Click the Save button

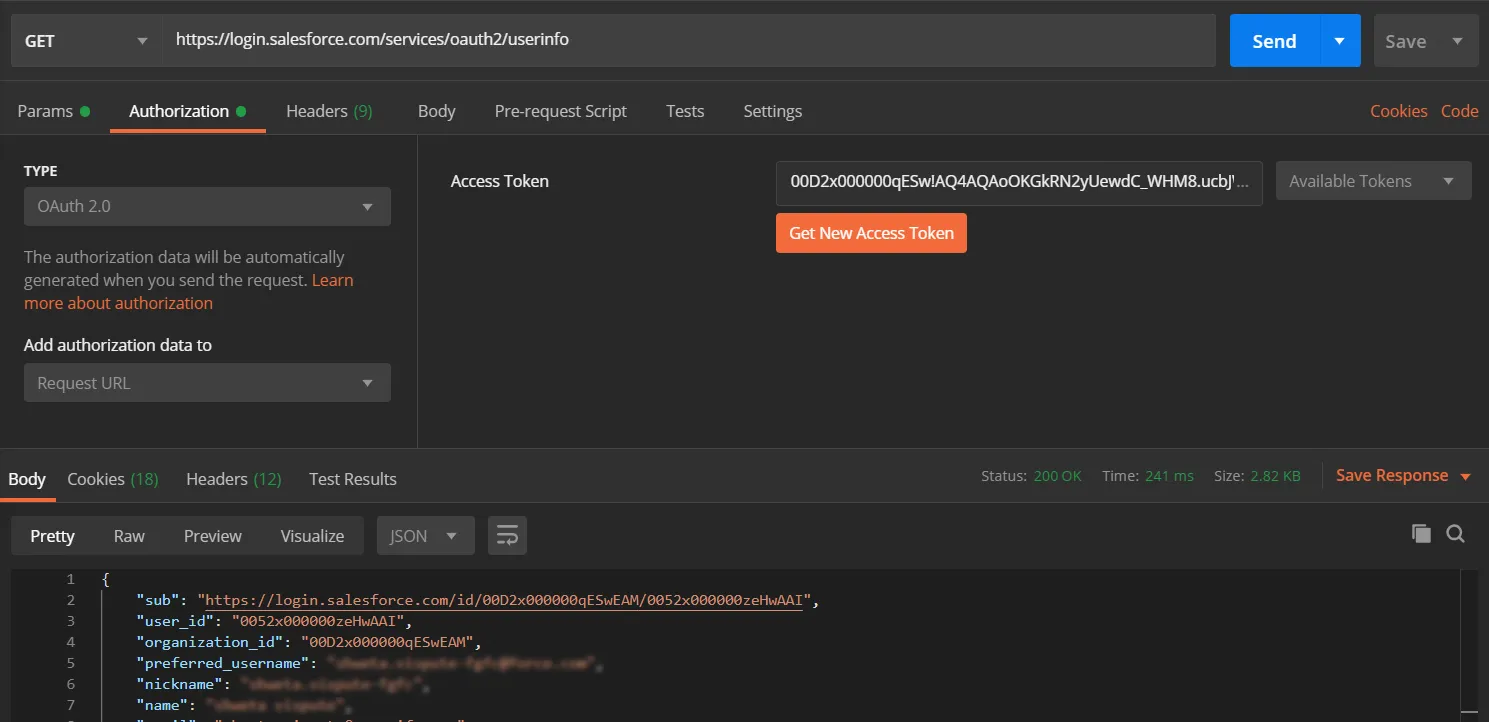pos(1405,41)
